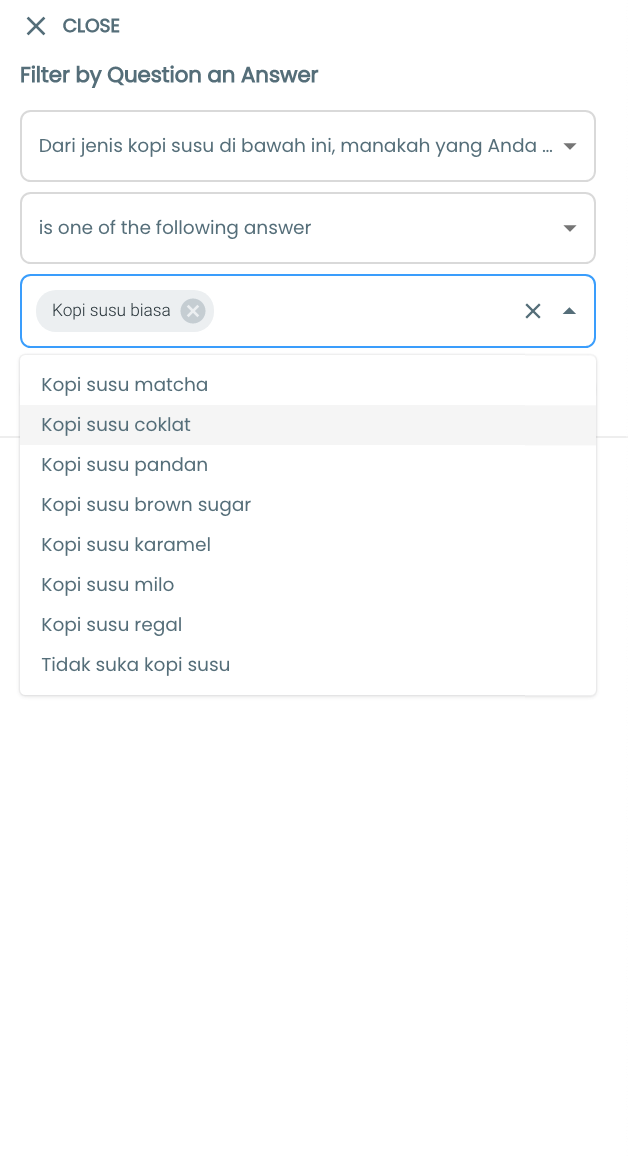628x1158 pixels.
Task: Click the Kopi susu biasa chip label
Action: click(x=111, y=311)
